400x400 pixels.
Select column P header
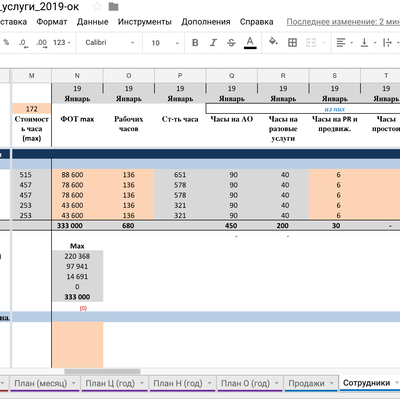pyautogui.click(x=180, y=76)
